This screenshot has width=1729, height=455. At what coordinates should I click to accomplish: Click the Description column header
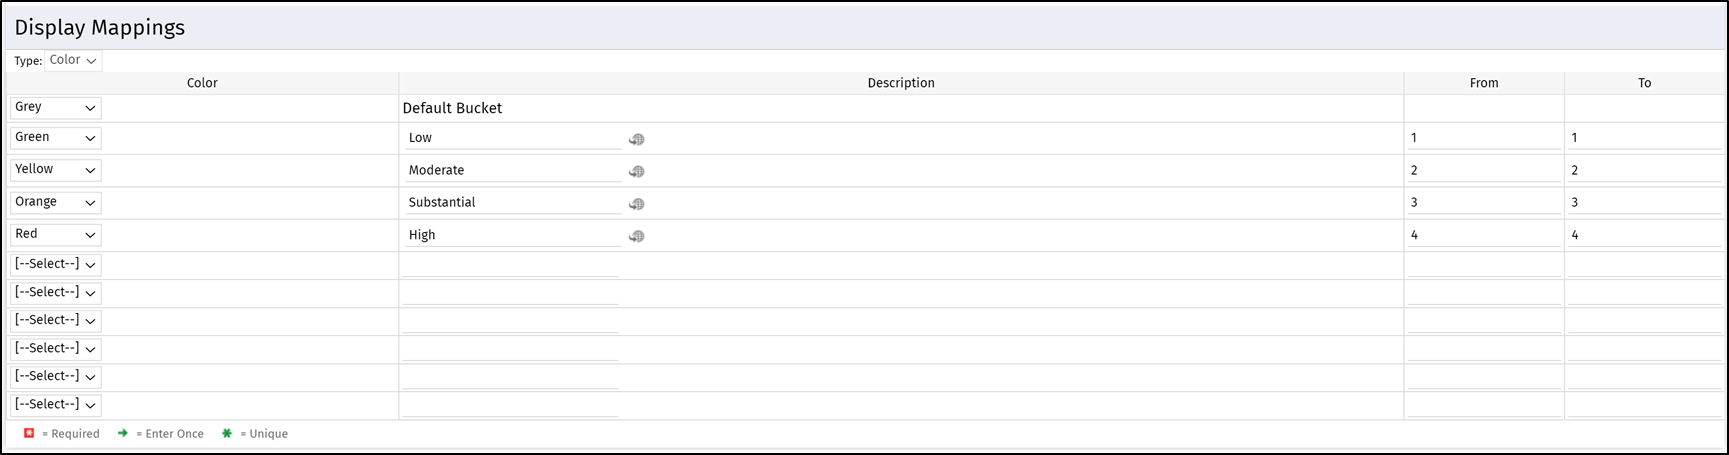coord(900,84)
